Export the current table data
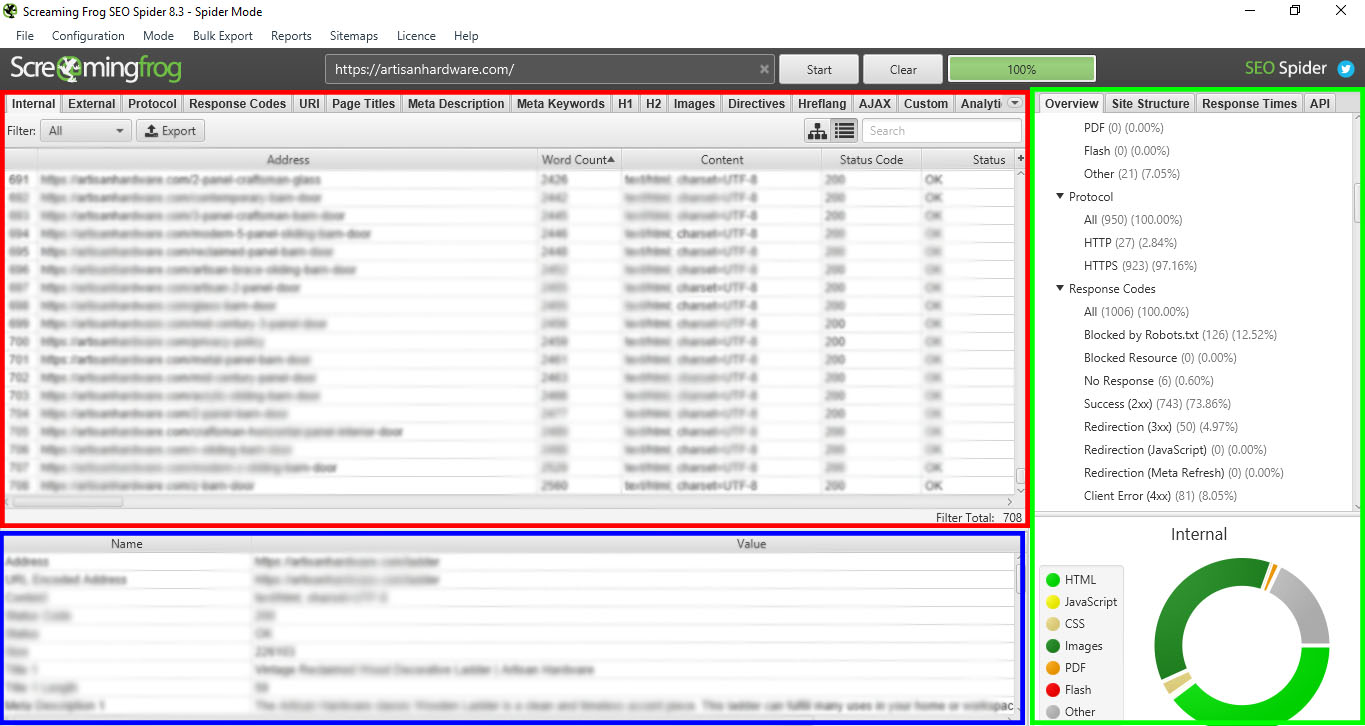The image size is (1365, 726). (170, 131)
